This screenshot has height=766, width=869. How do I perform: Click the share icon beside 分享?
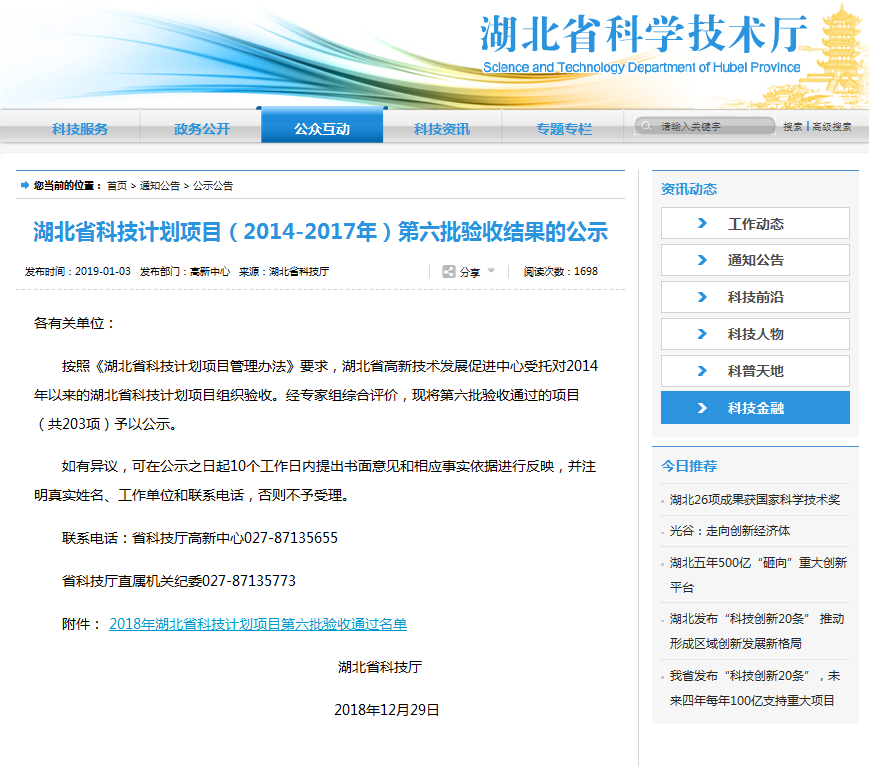[449, 271]
